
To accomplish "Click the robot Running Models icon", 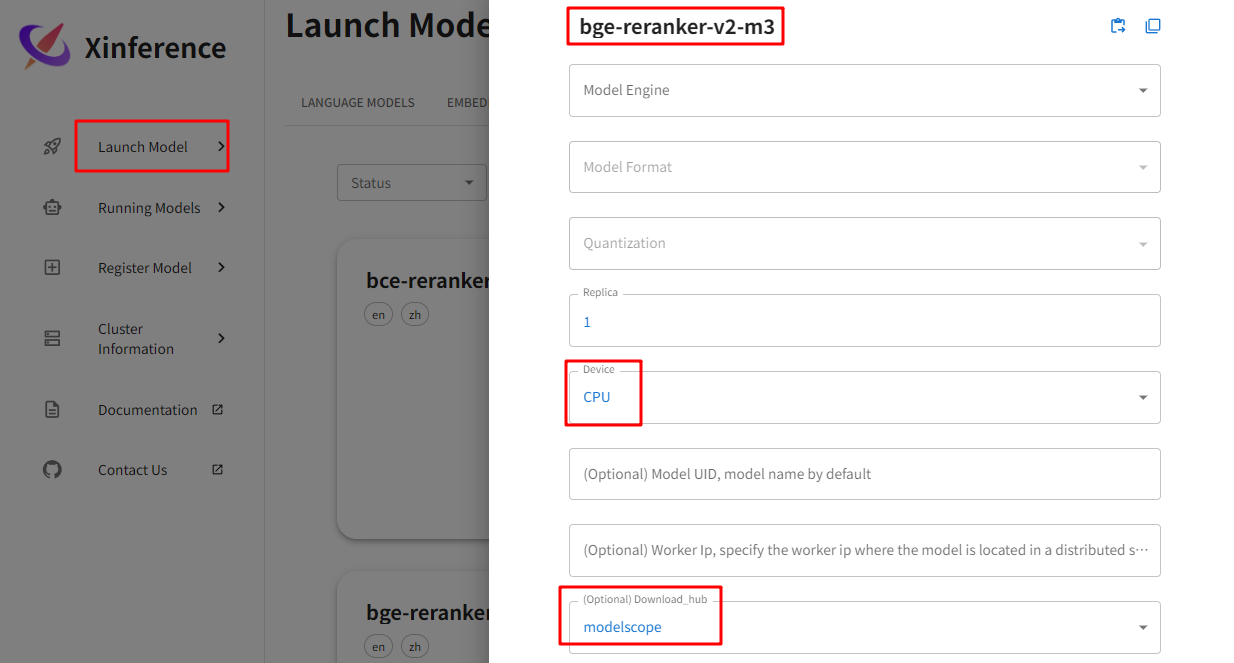I will 52,208.
